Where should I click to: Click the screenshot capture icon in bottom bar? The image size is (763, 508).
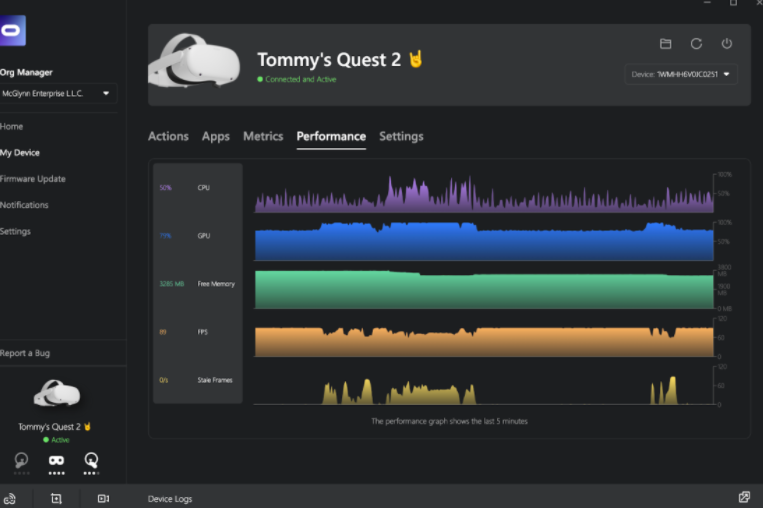(56, 498)
